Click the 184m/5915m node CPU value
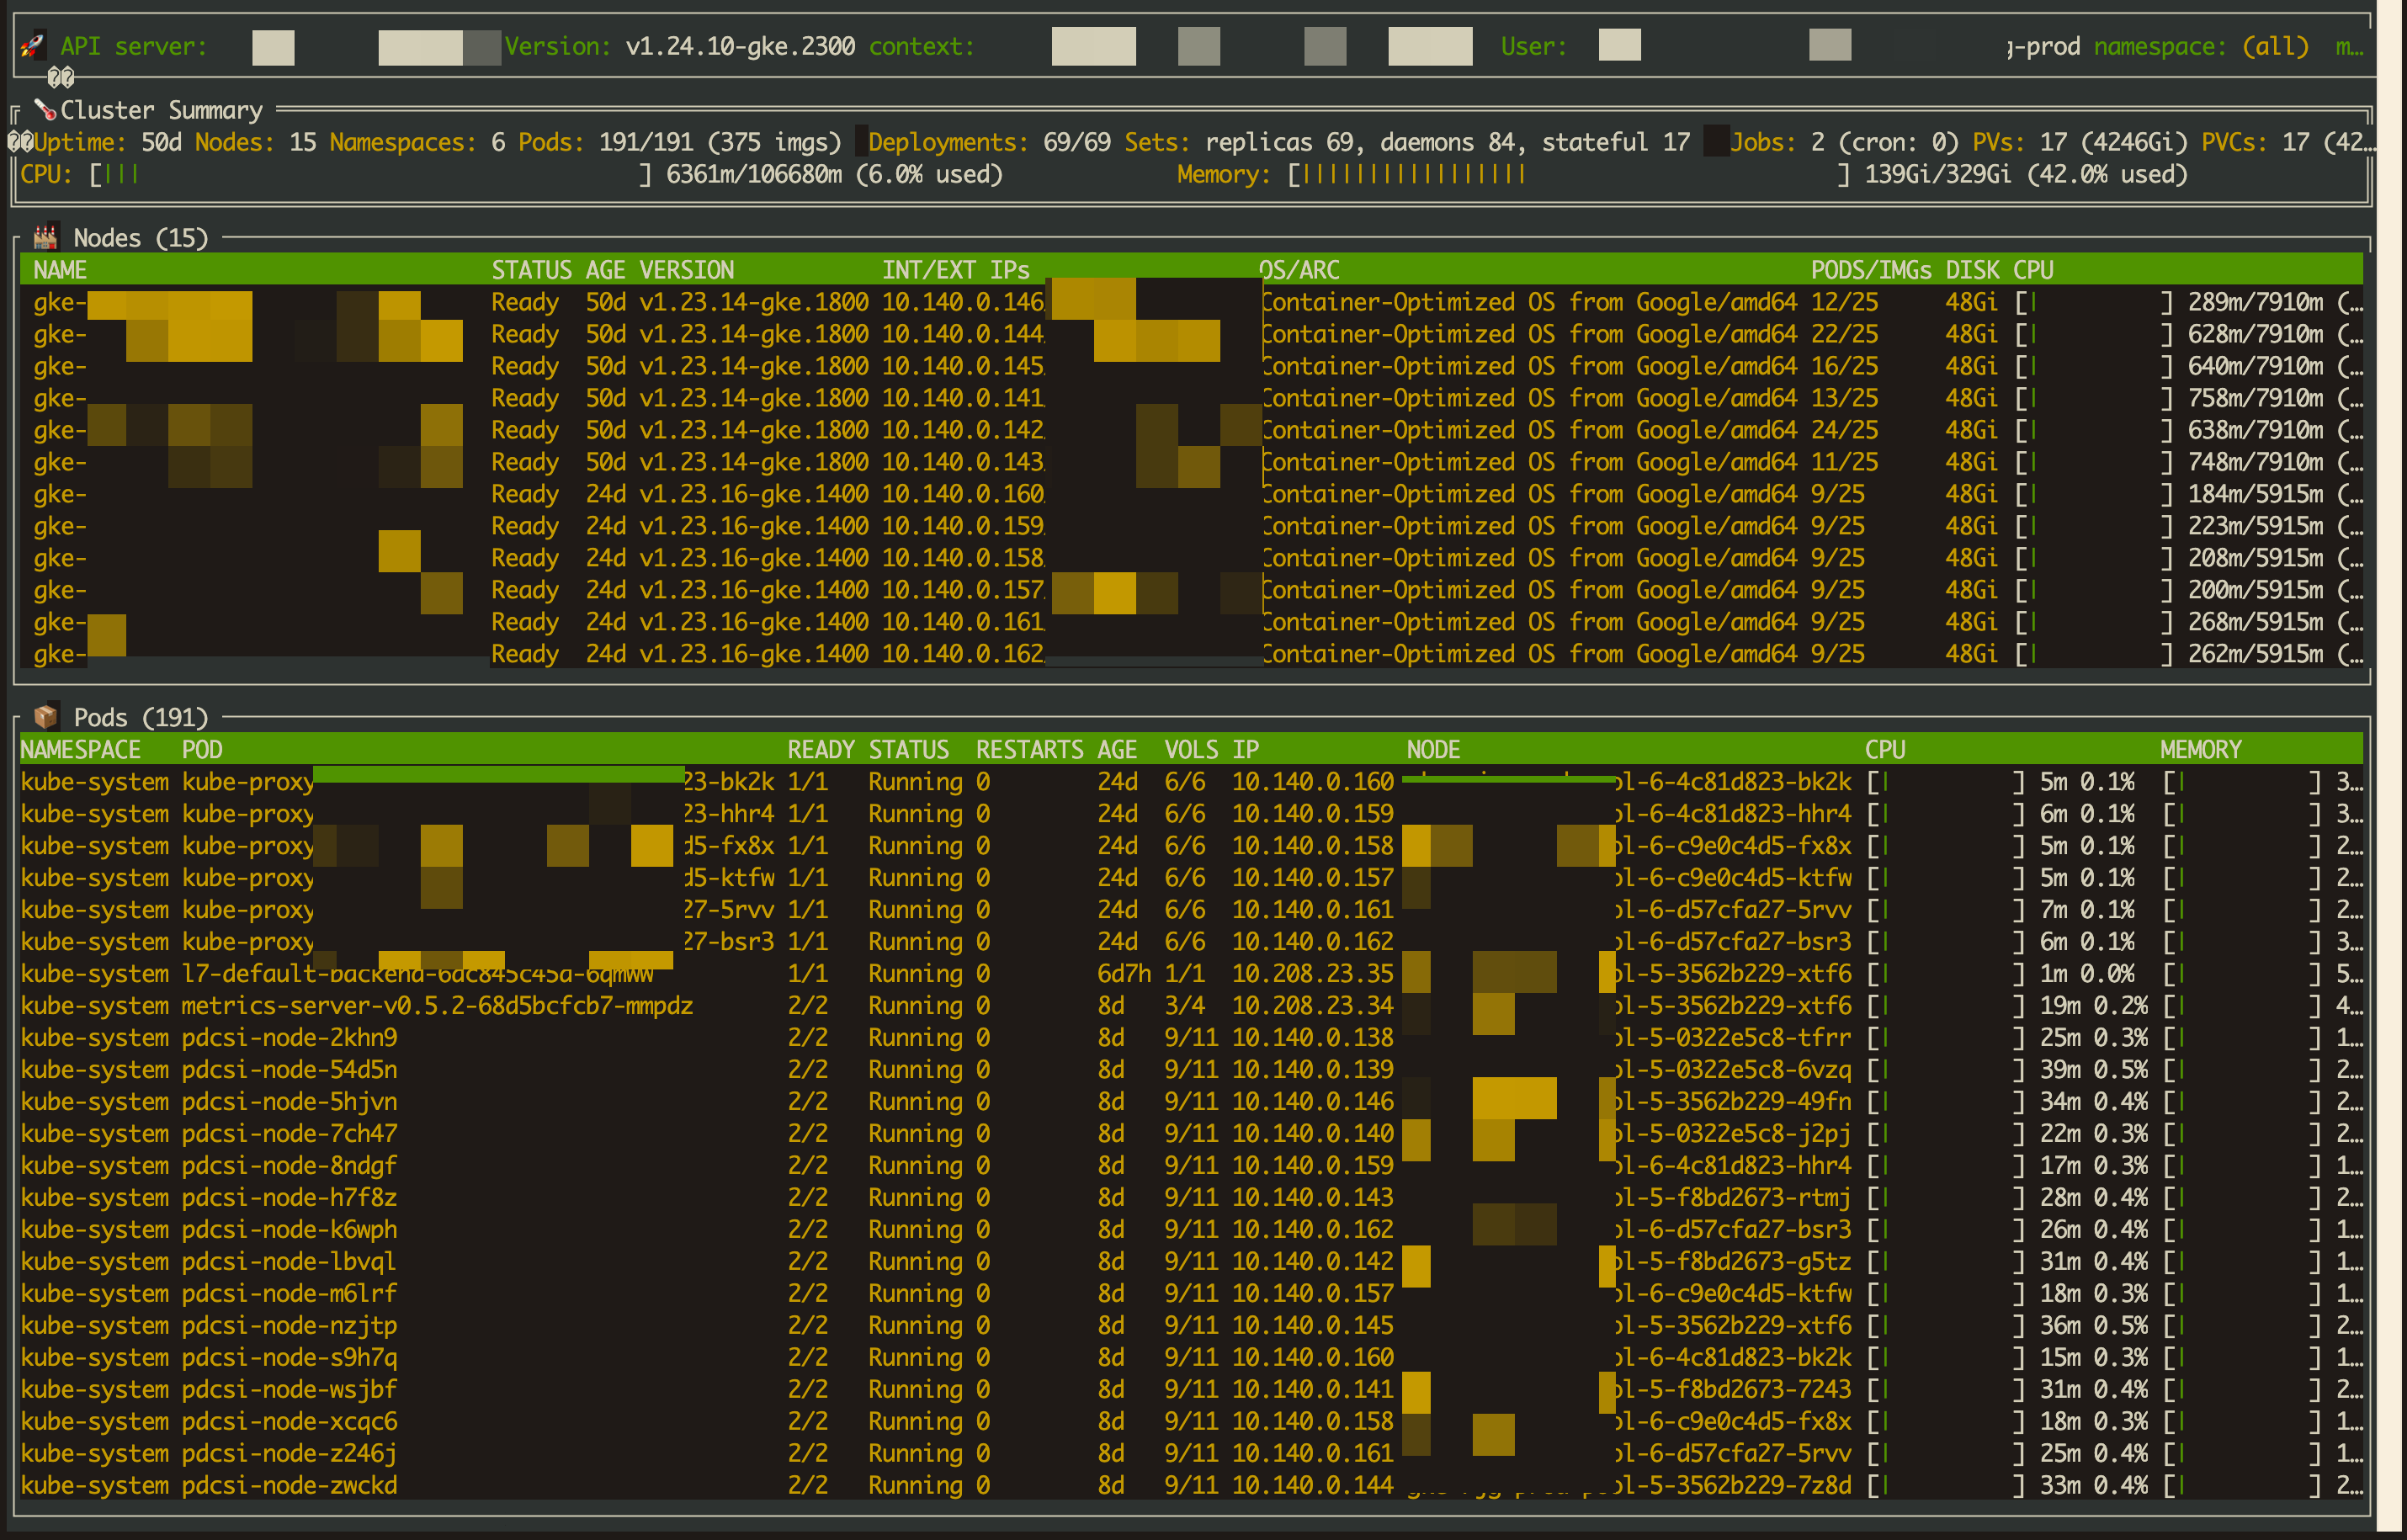The image size is (2407, 1540). (x=2255, y=494)
